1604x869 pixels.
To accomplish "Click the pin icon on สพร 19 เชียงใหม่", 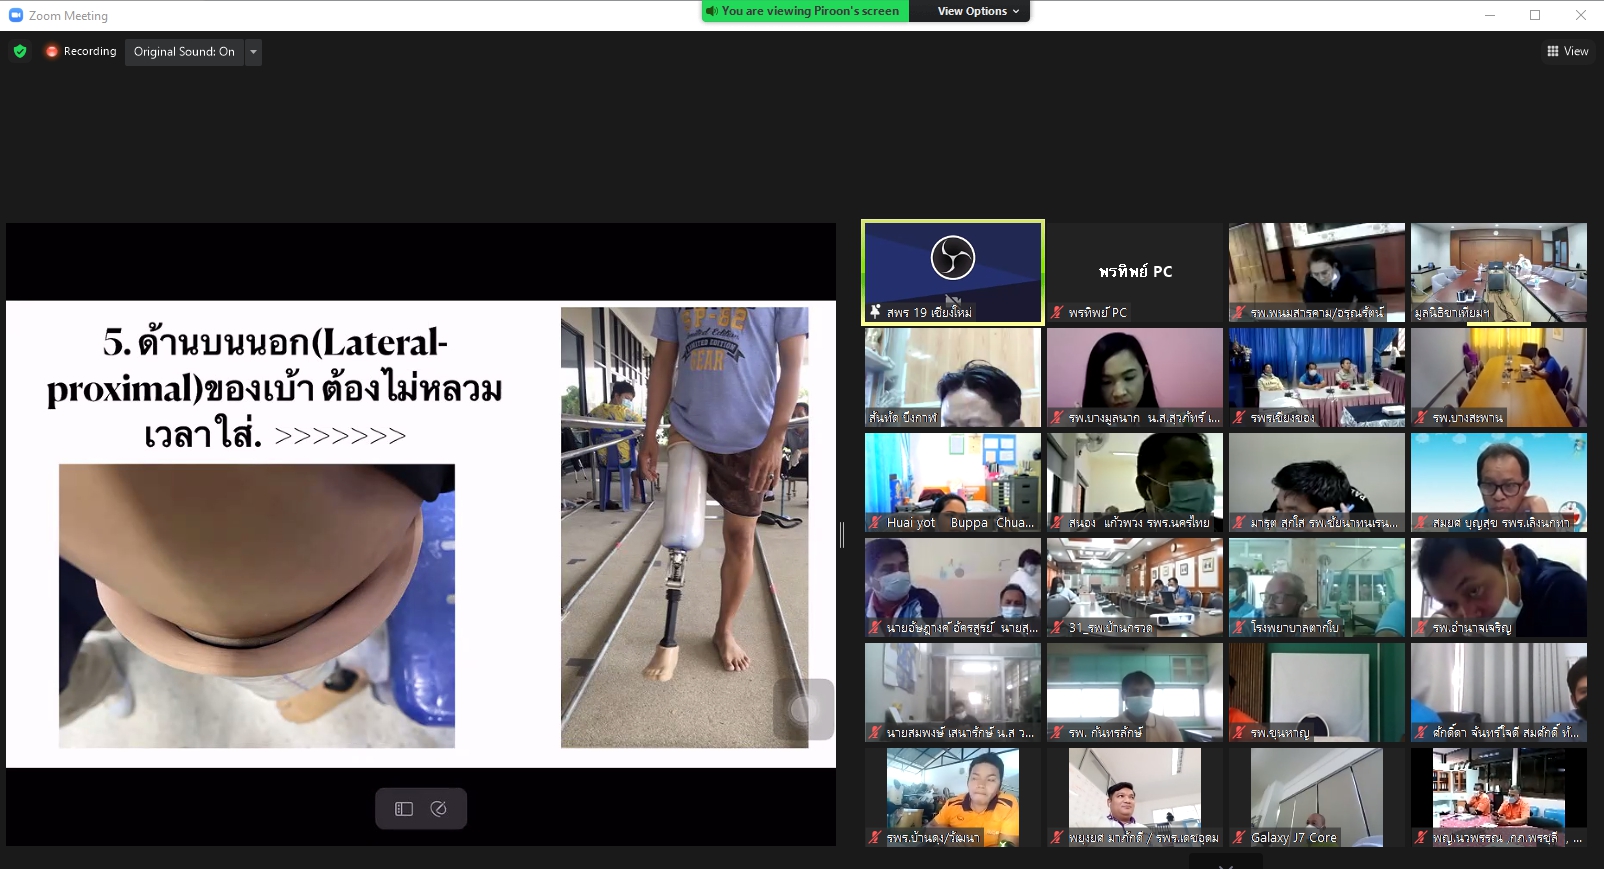I will [875, 312].
